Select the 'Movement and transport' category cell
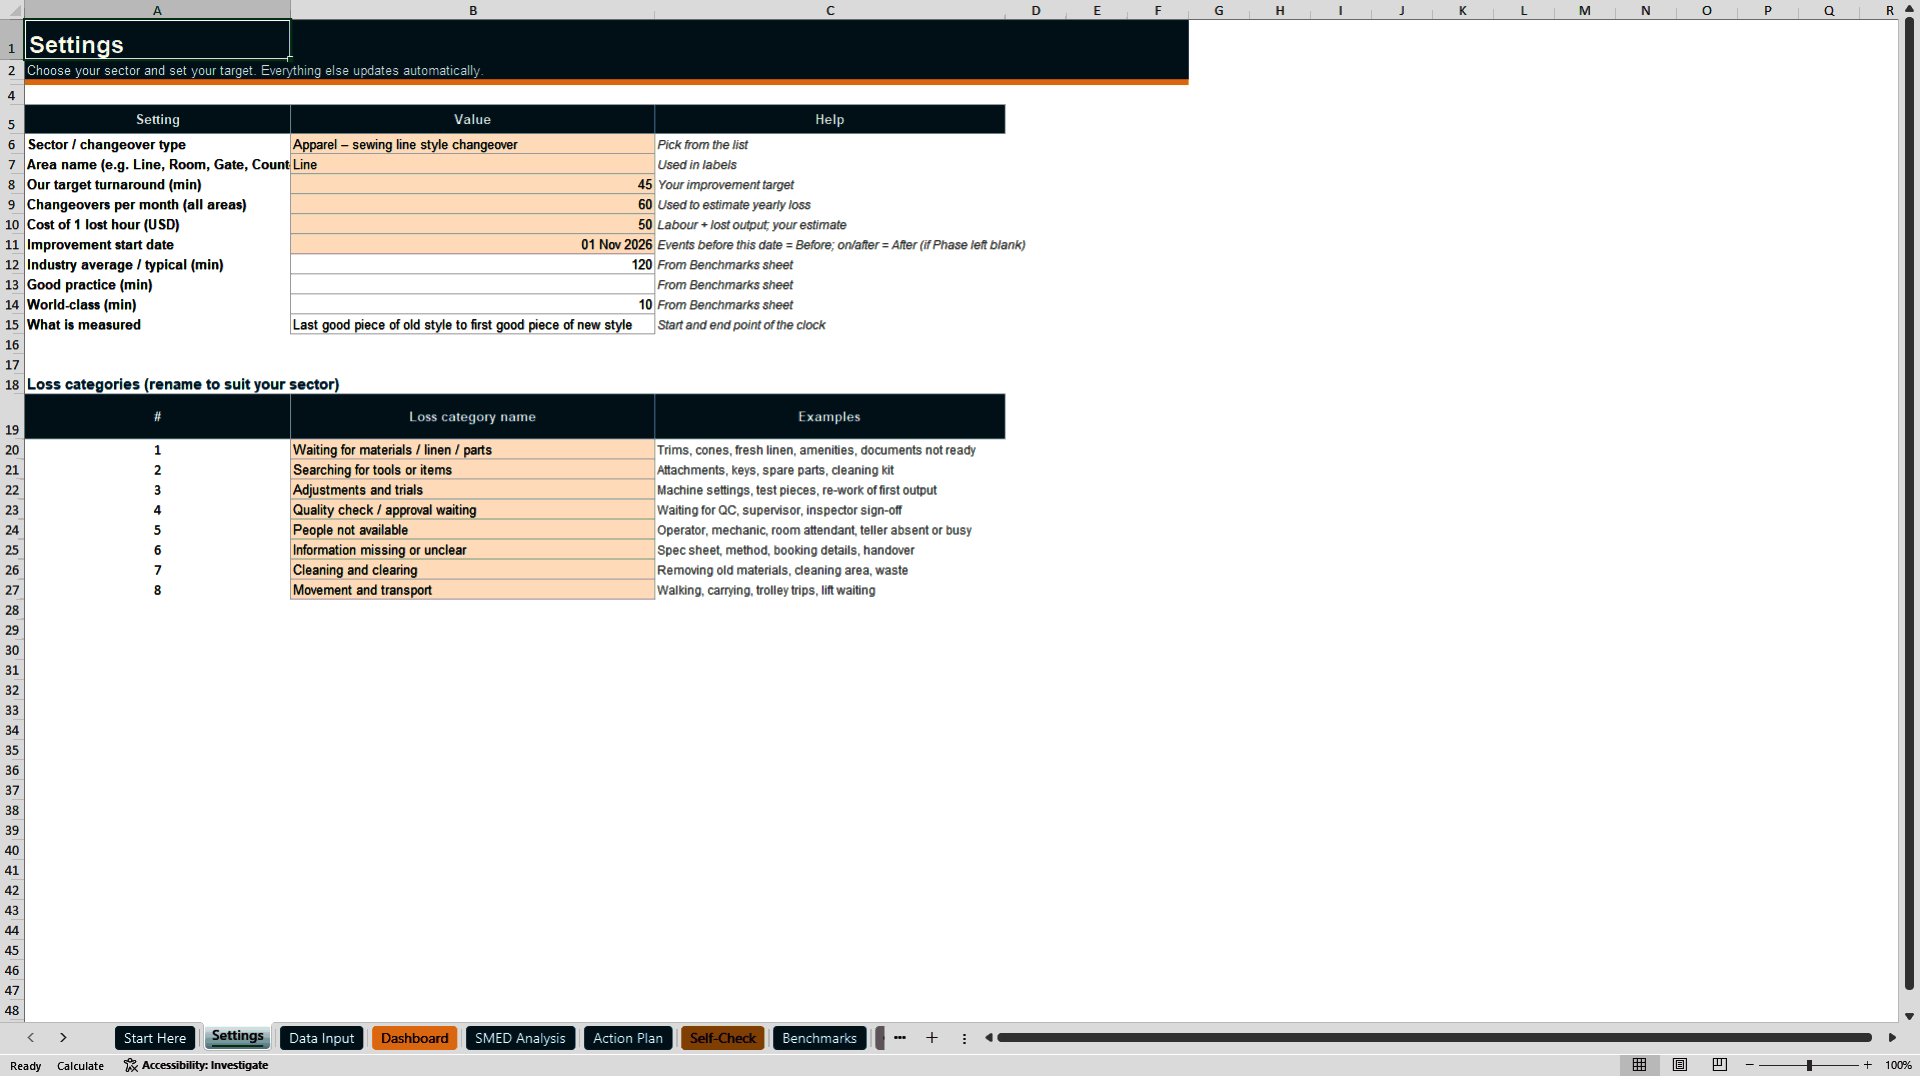Image resolution: width=1920 pixels, height=1076 pixels. 472,590
